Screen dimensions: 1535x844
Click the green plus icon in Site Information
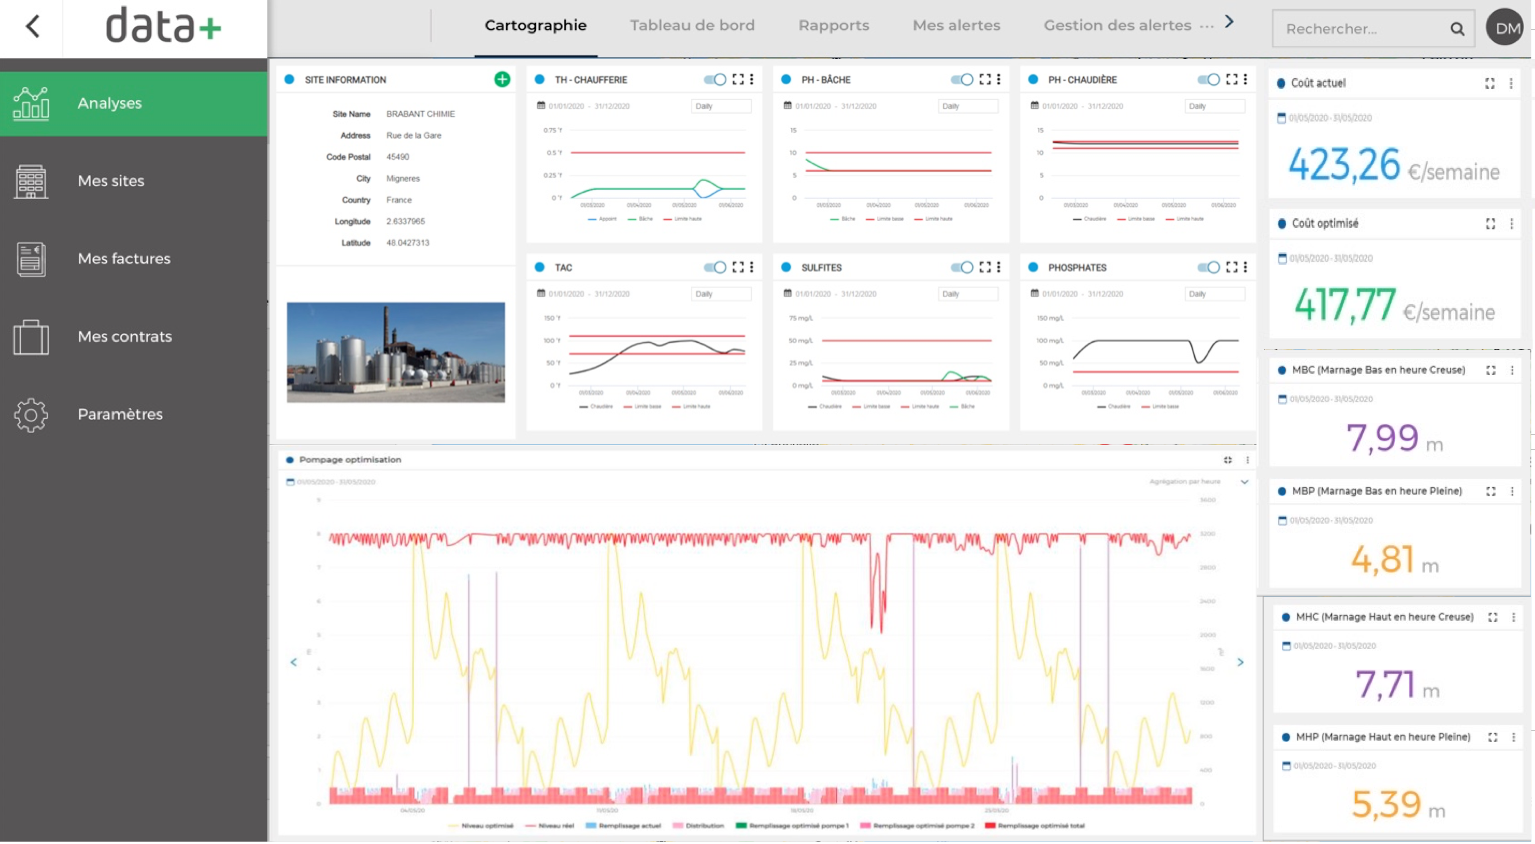pyautogui.click(x=502, y=79)
